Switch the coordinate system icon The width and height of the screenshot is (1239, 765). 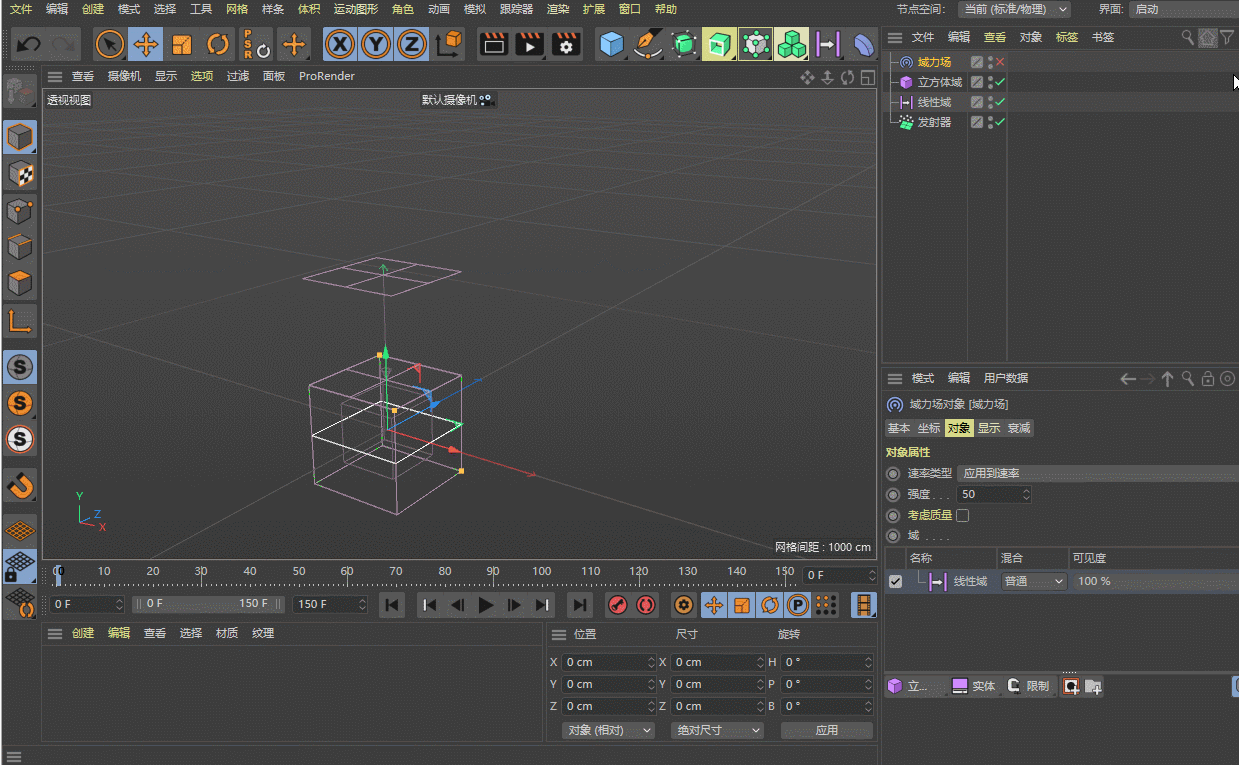point(450,45)
